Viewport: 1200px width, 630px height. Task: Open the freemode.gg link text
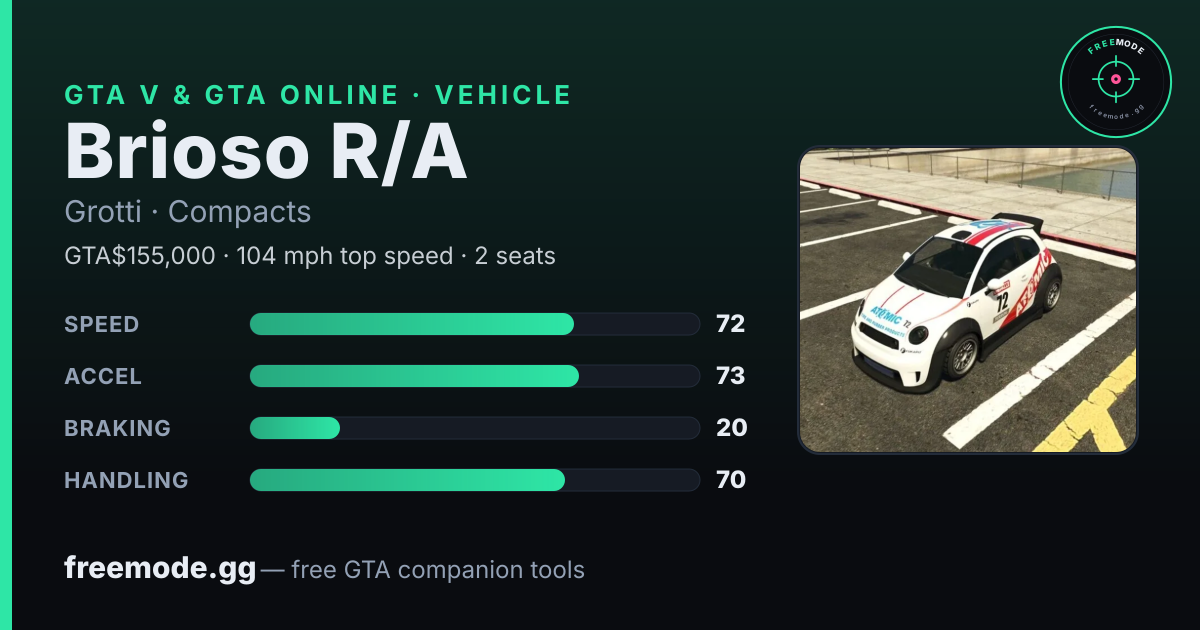click(160, 569)
